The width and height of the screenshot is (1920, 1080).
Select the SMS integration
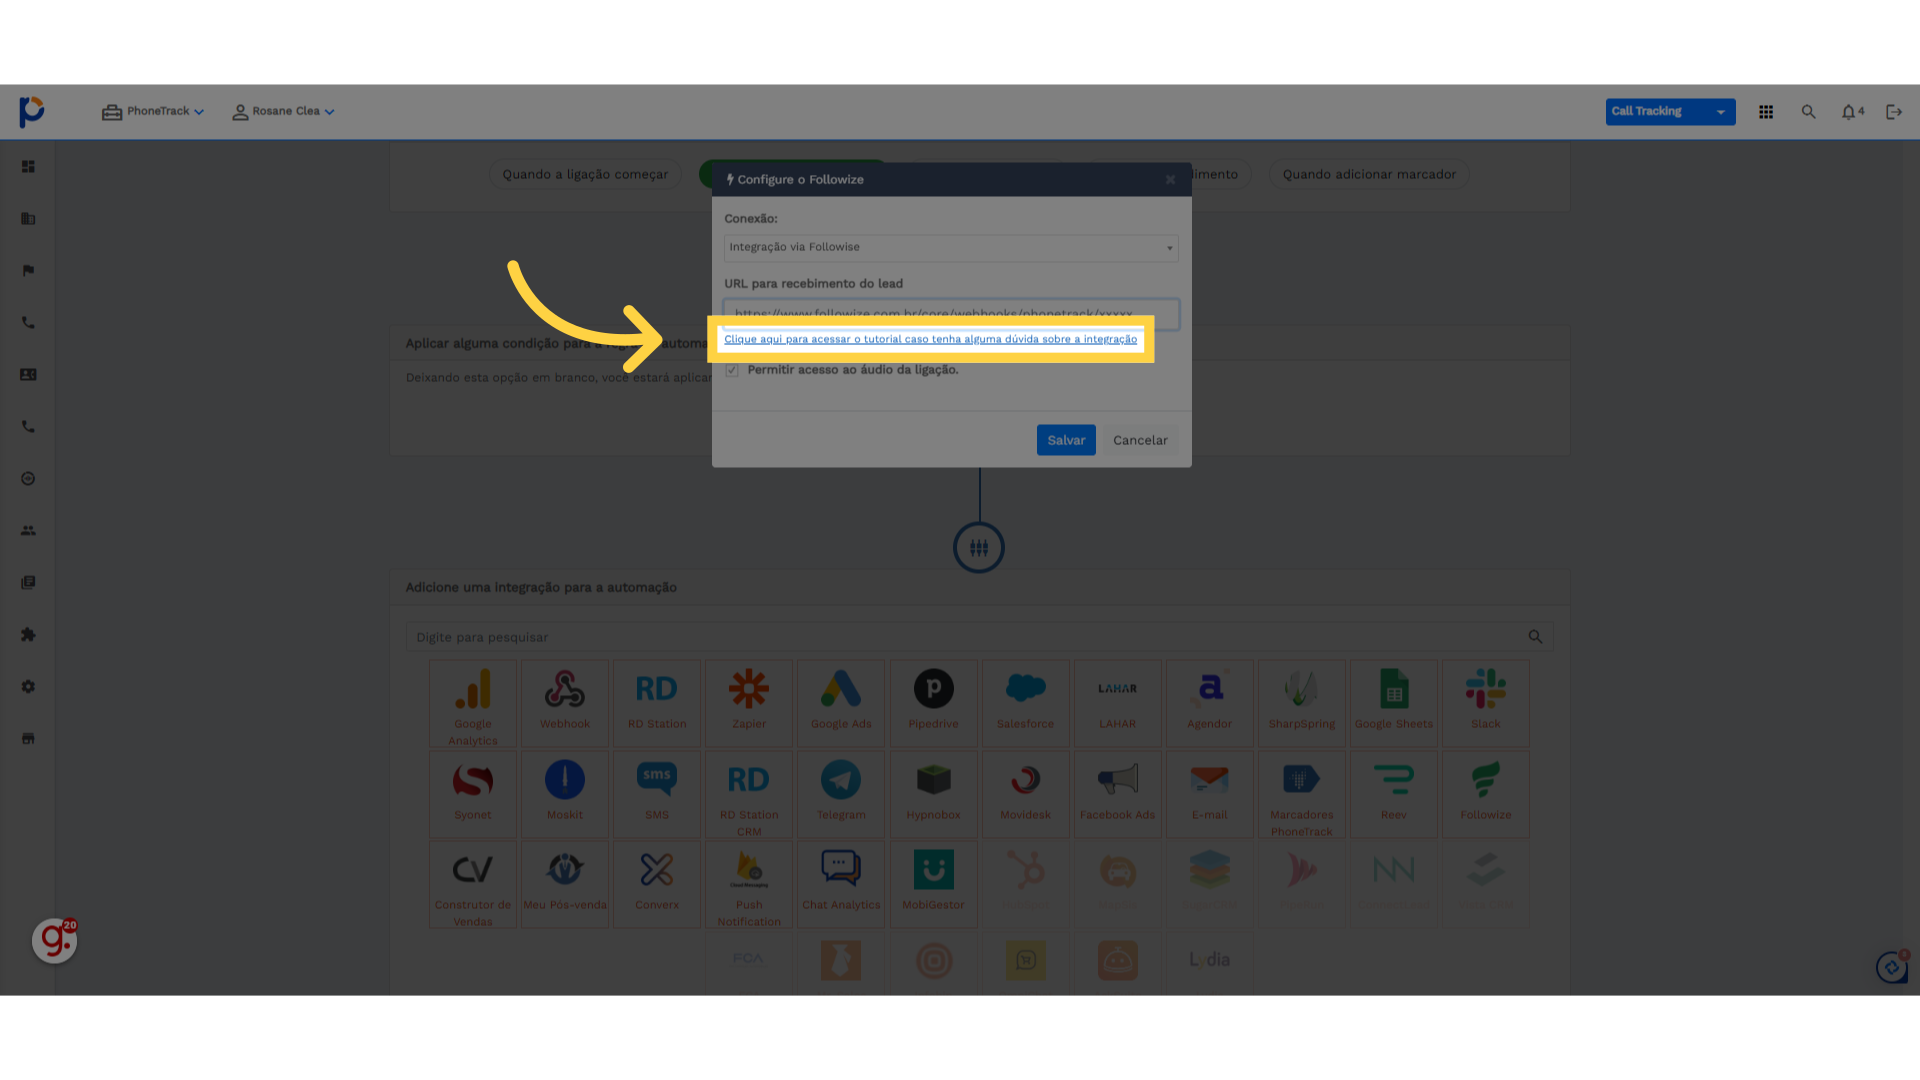point(657,794)
